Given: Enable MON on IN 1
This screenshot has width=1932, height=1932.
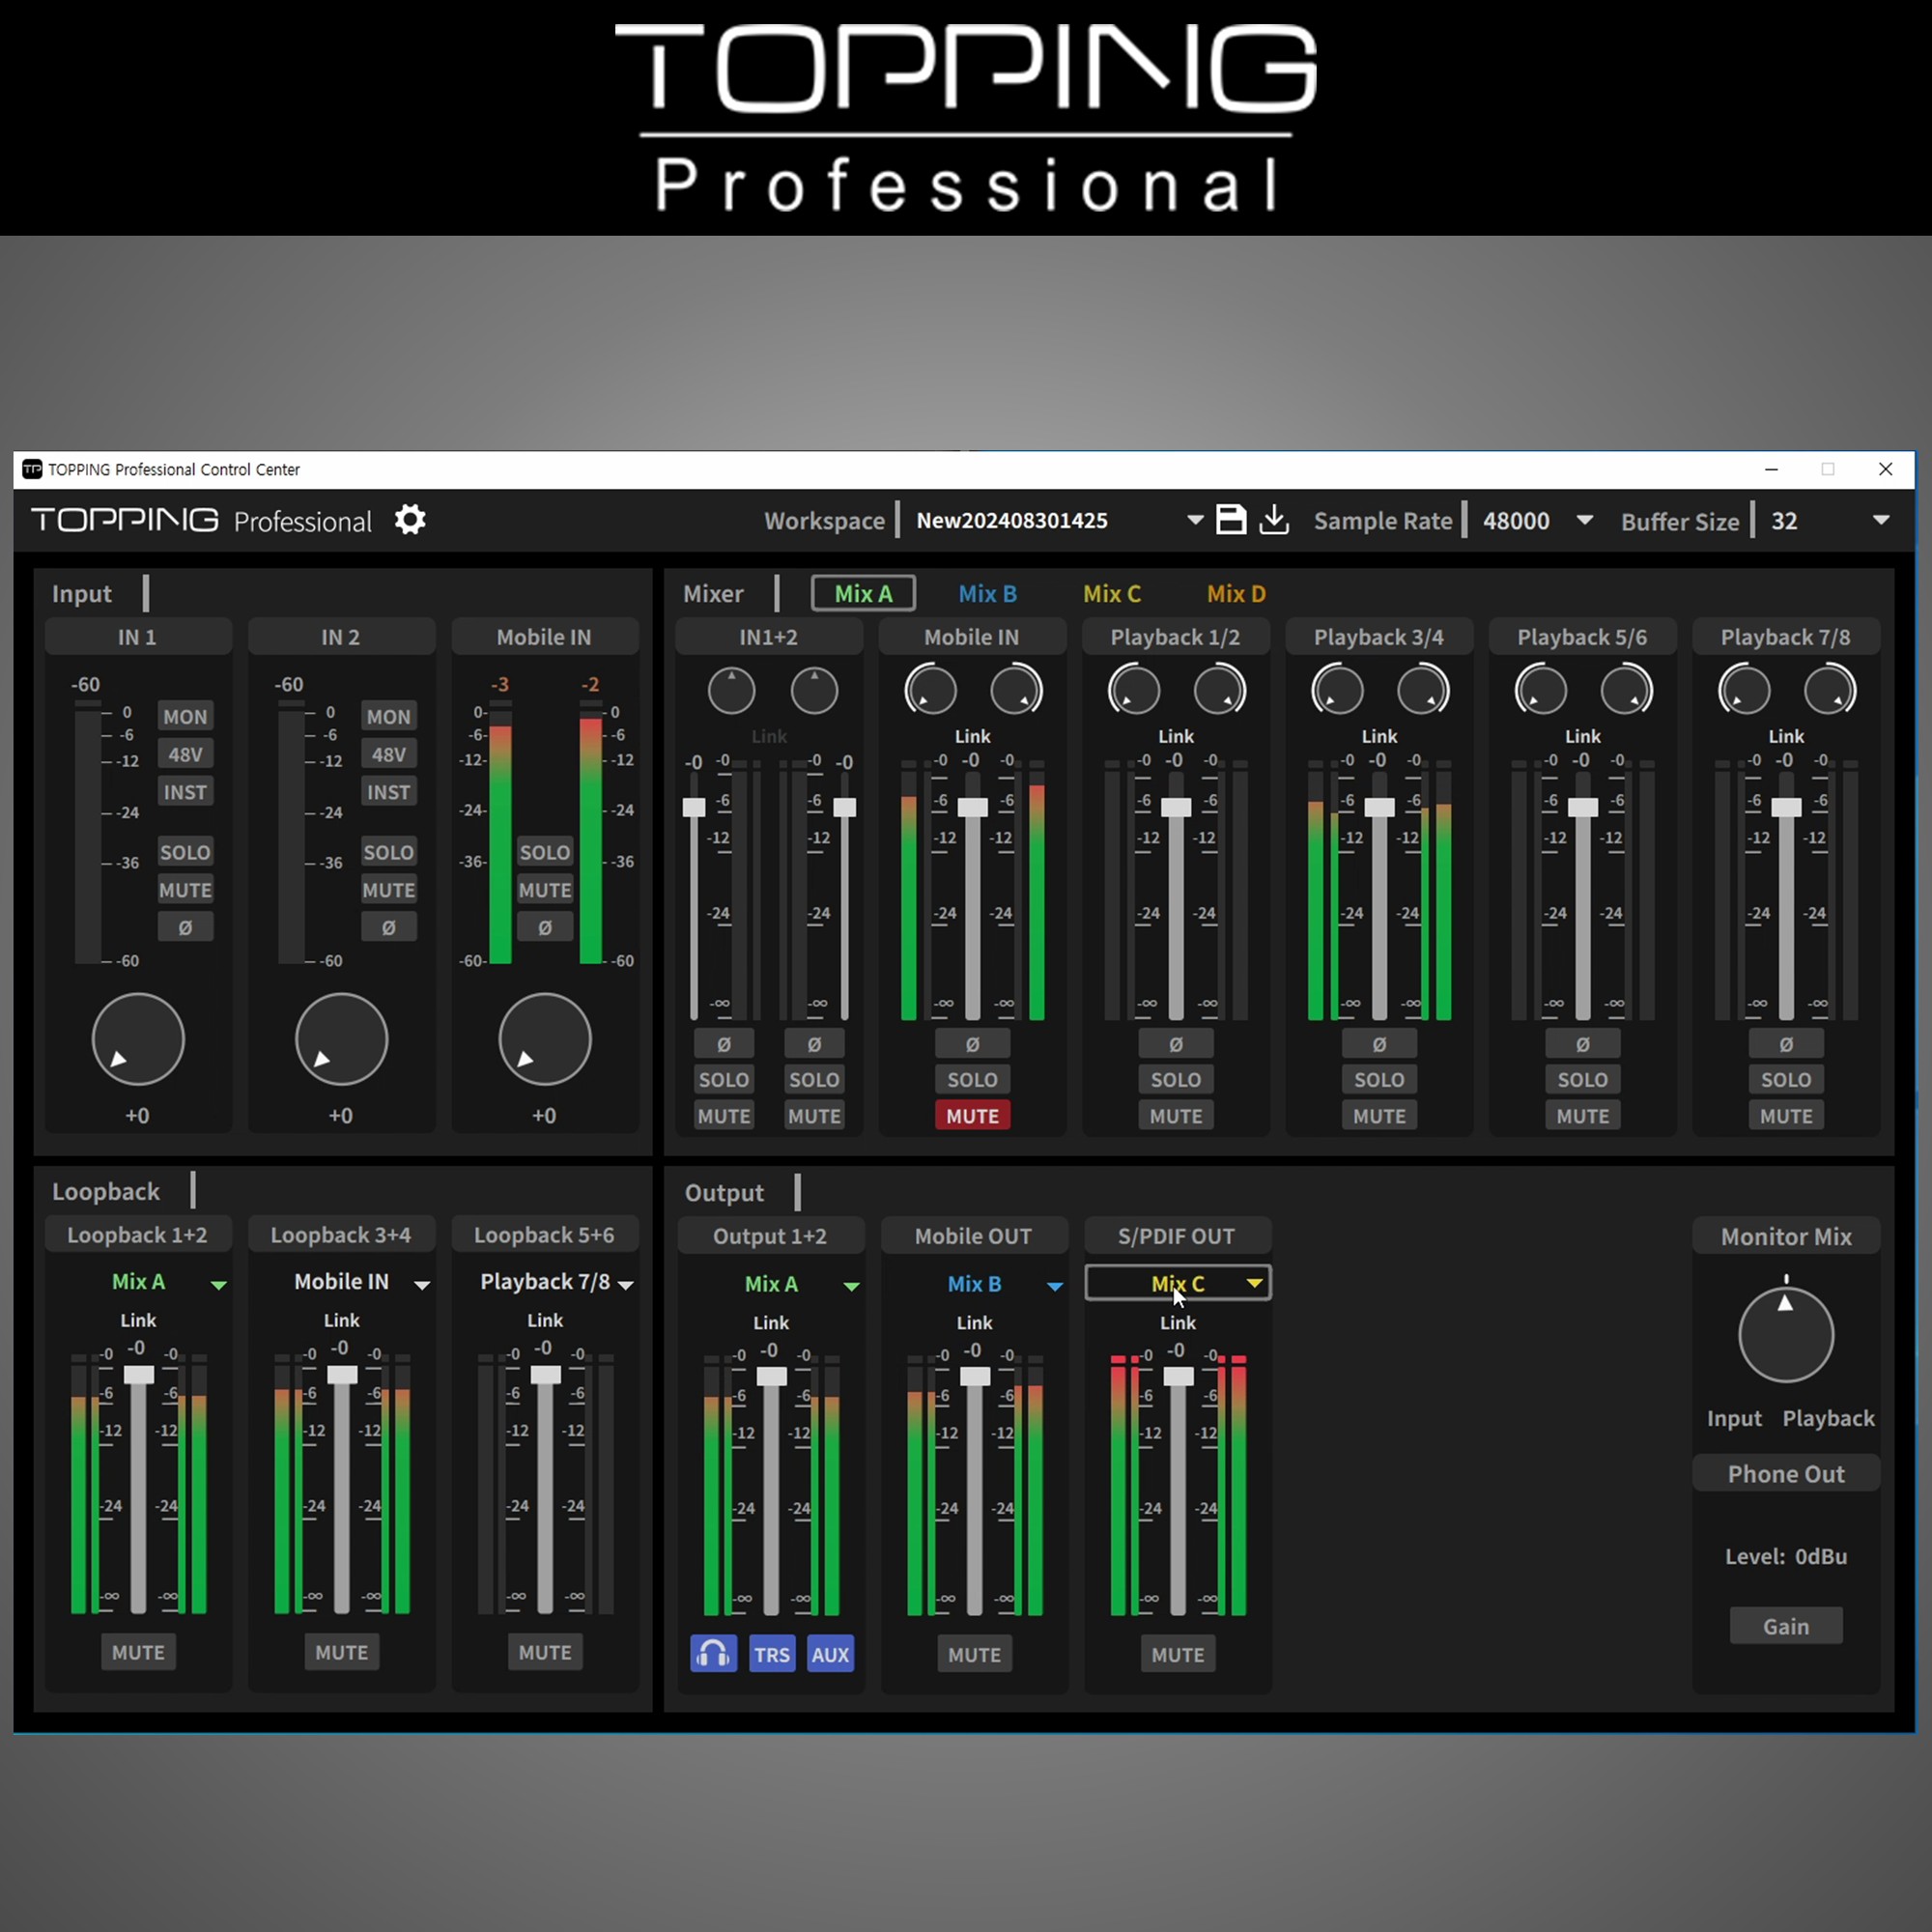Looking at the screenshot, I should click(x=185, y=716).
